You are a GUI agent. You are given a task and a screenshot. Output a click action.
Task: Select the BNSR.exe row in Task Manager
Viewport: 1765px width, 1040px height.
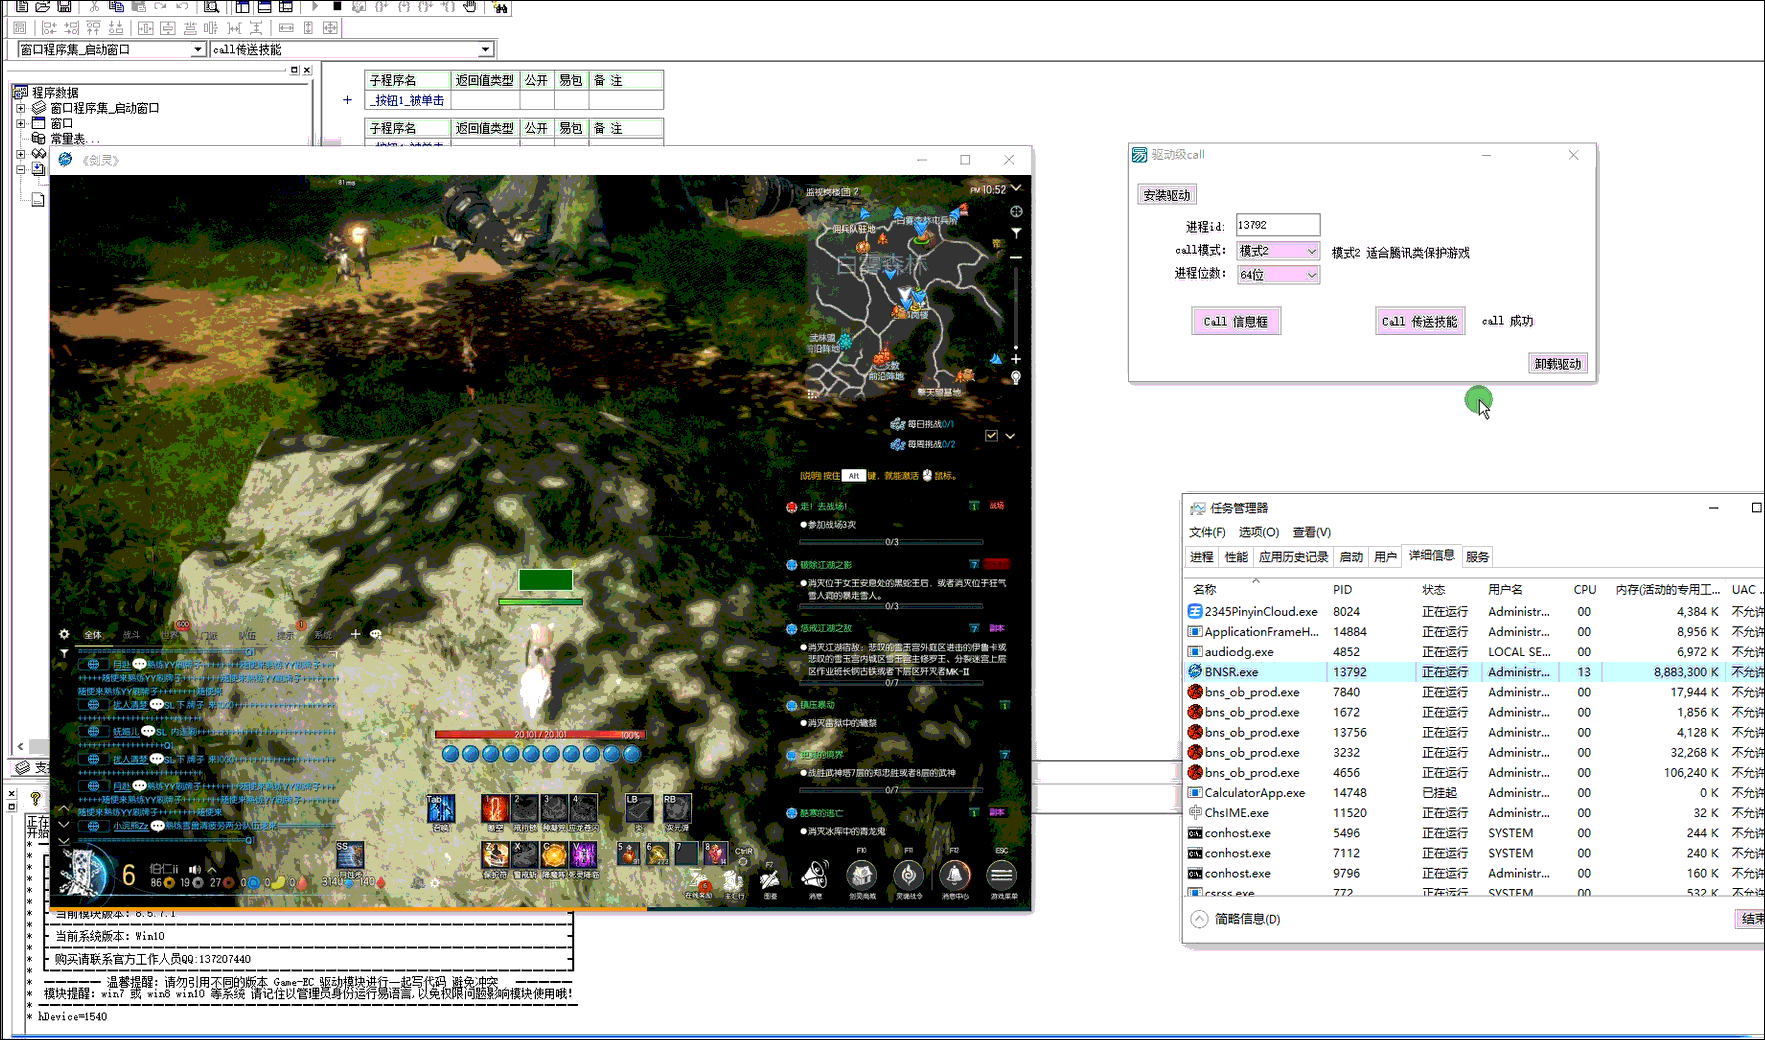click(x=1474, y=672)
